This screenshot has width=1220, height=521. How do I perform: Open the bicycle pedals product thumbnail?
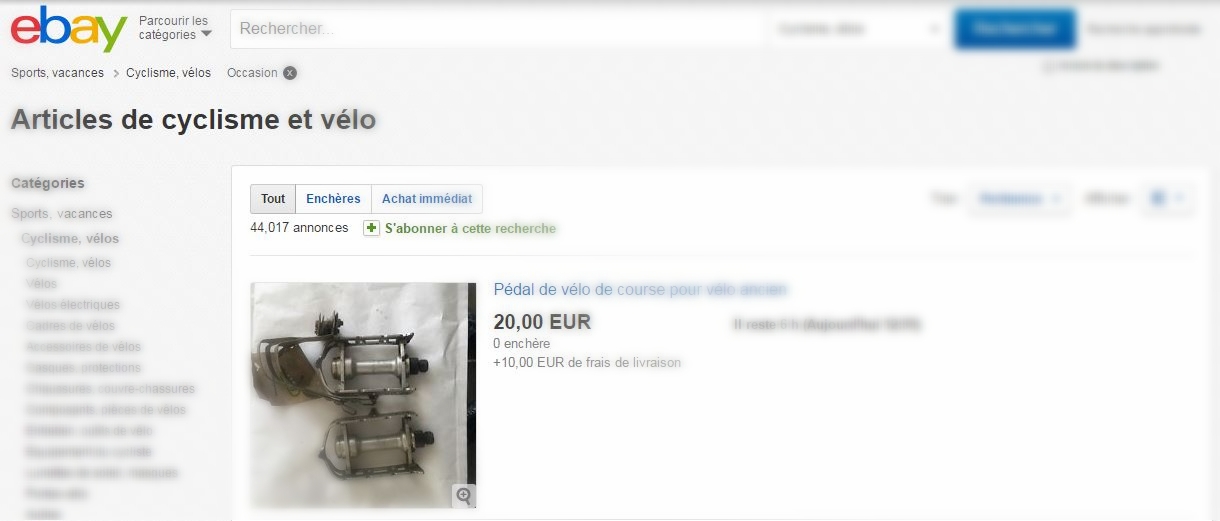click(x=363, y=395)
